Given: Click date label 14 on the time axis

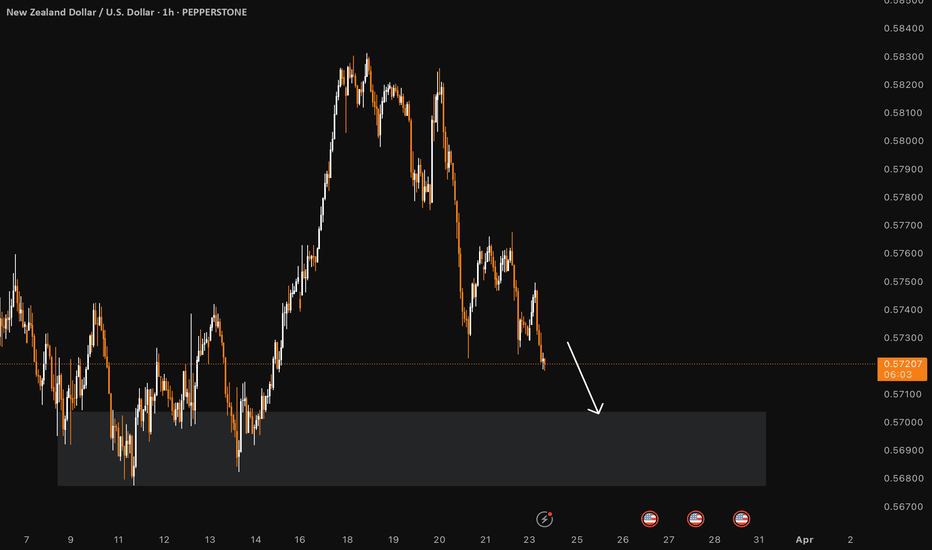Looking at the screenshot, I should pyautogui.click(x=256, y=540).
